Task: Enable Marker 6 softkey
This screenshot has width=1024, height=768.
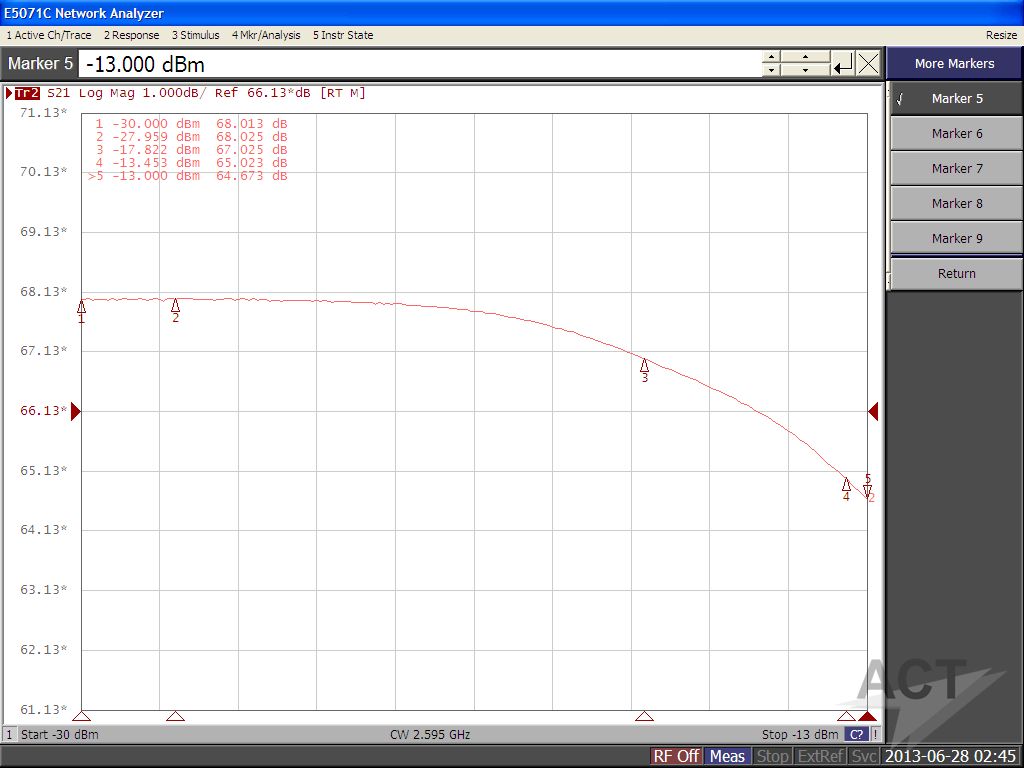Action: point(956,133)
